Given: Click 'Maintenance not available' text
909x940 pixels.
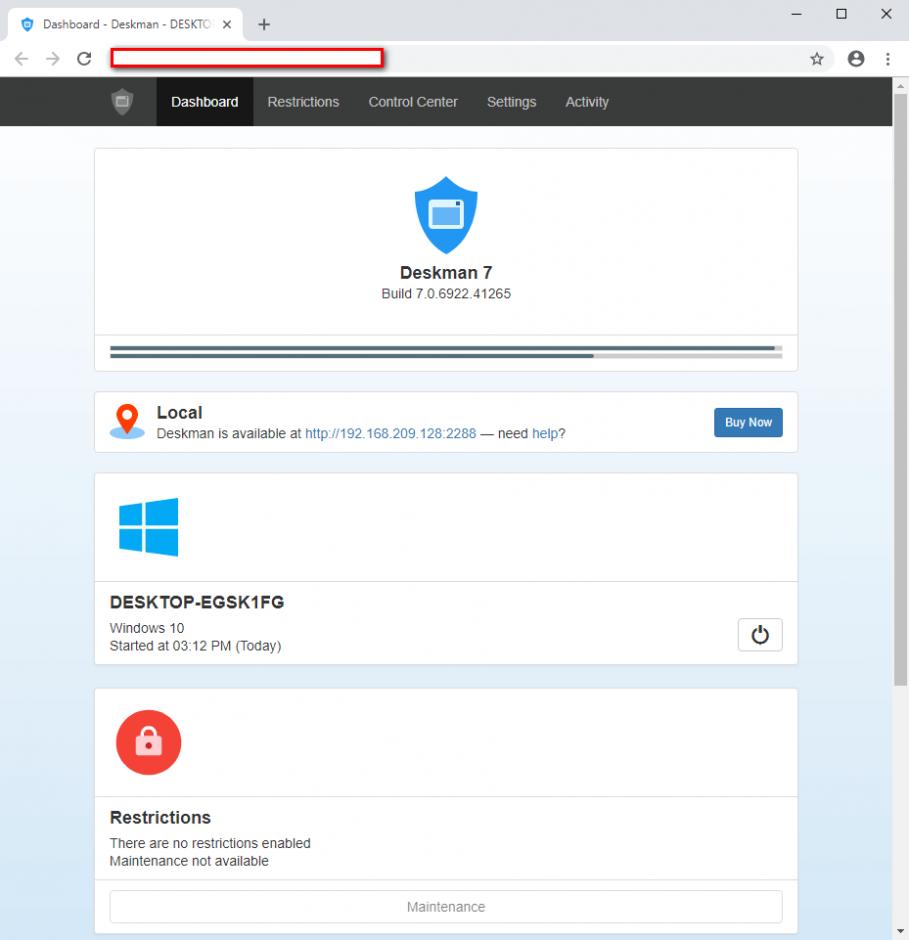Looking at the screenshot, I should [x=189, y=861].
